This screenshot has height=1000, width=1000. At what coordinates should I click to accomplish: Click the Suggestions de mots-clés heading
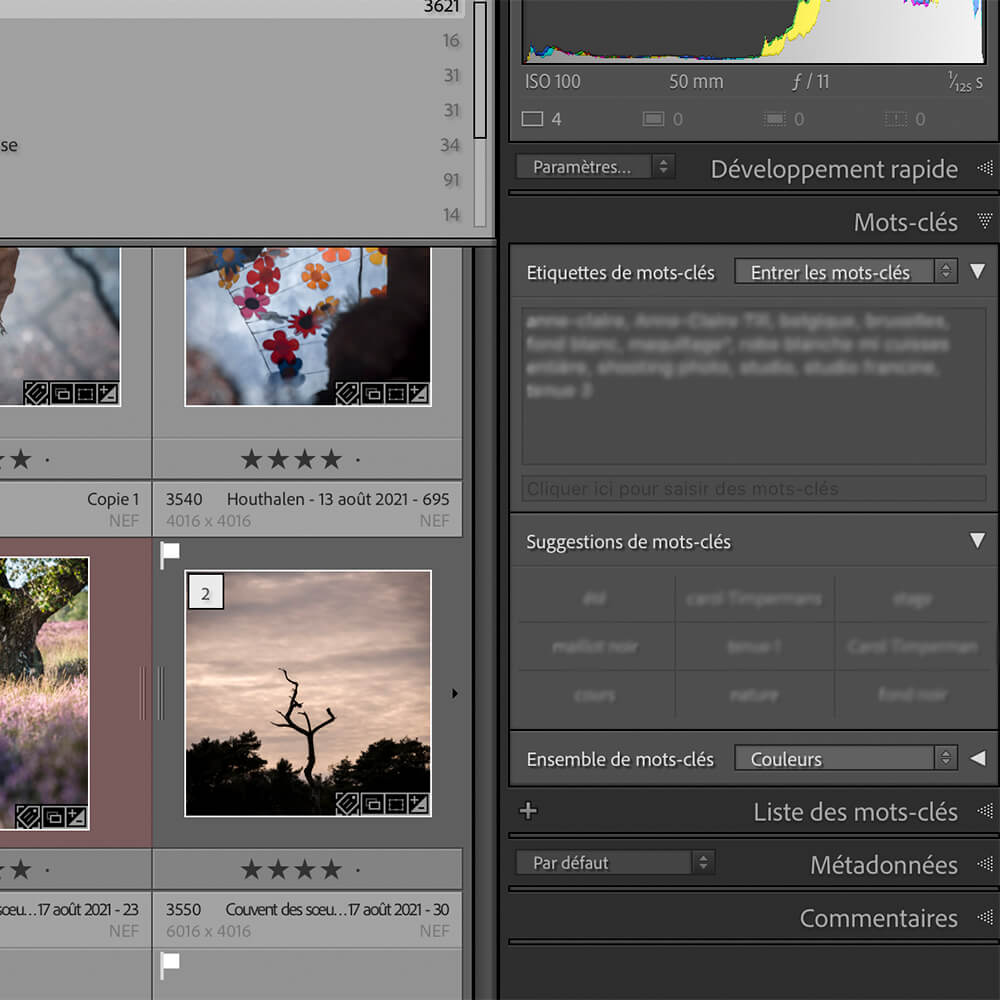click(628, 541)
